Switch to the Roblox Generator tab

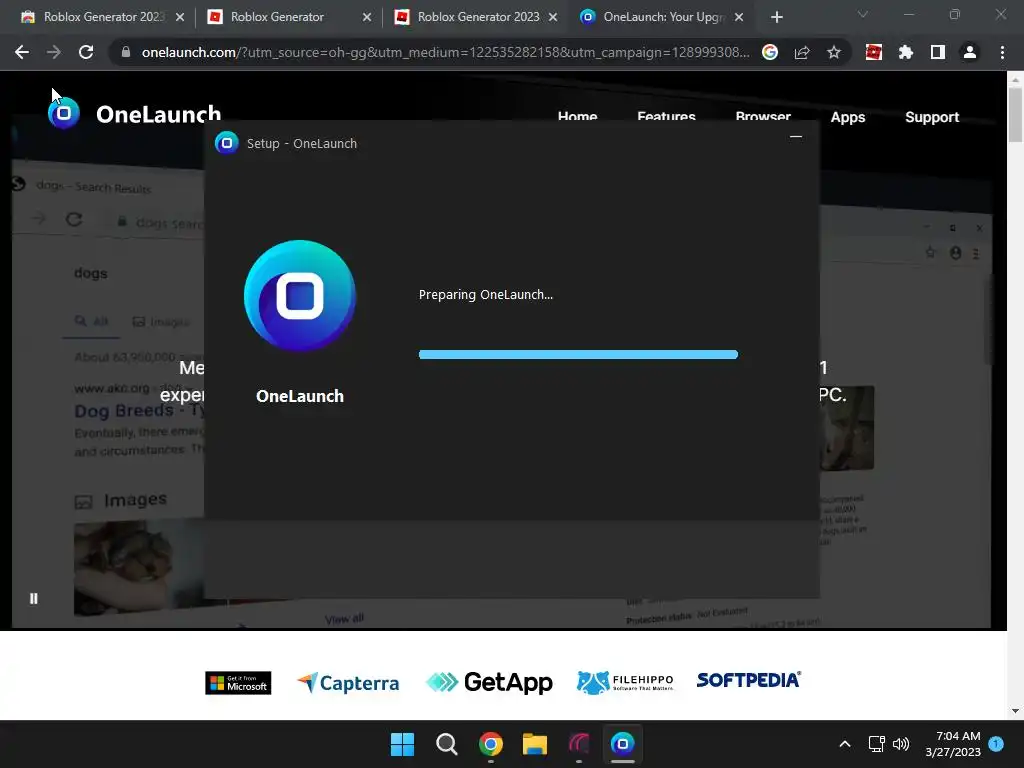289,17
